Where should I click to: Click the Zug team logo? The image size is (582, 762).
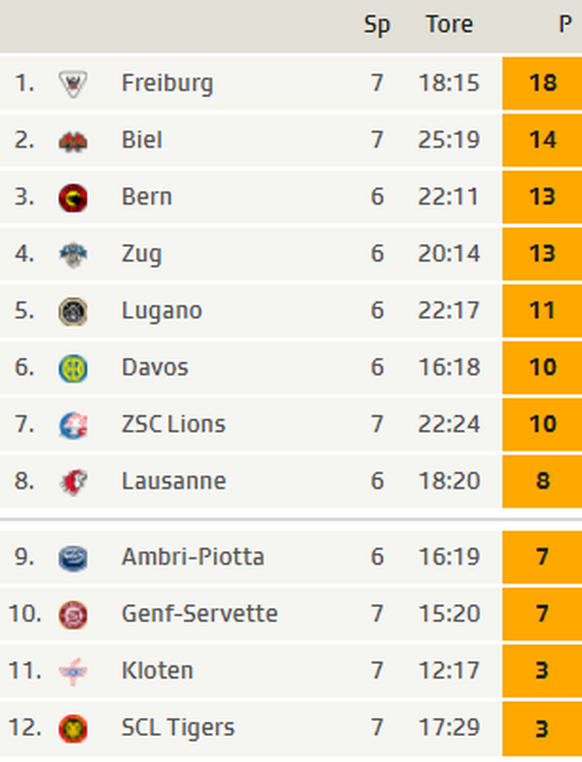tap(73, 255)
